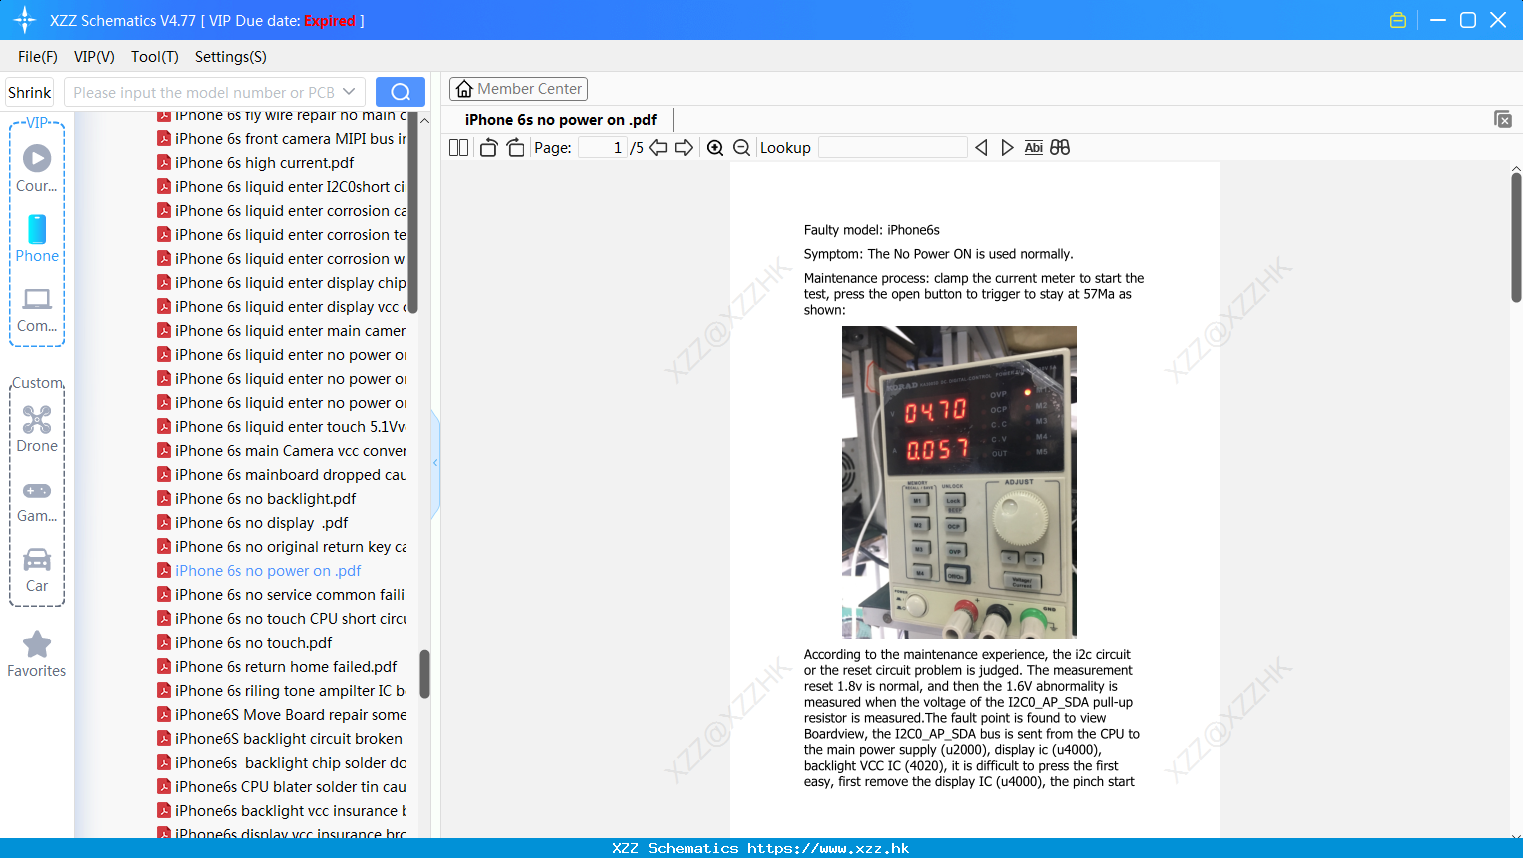
Task: Close the open PDF tab panel icon
Action: click(x=1503, y=119)
